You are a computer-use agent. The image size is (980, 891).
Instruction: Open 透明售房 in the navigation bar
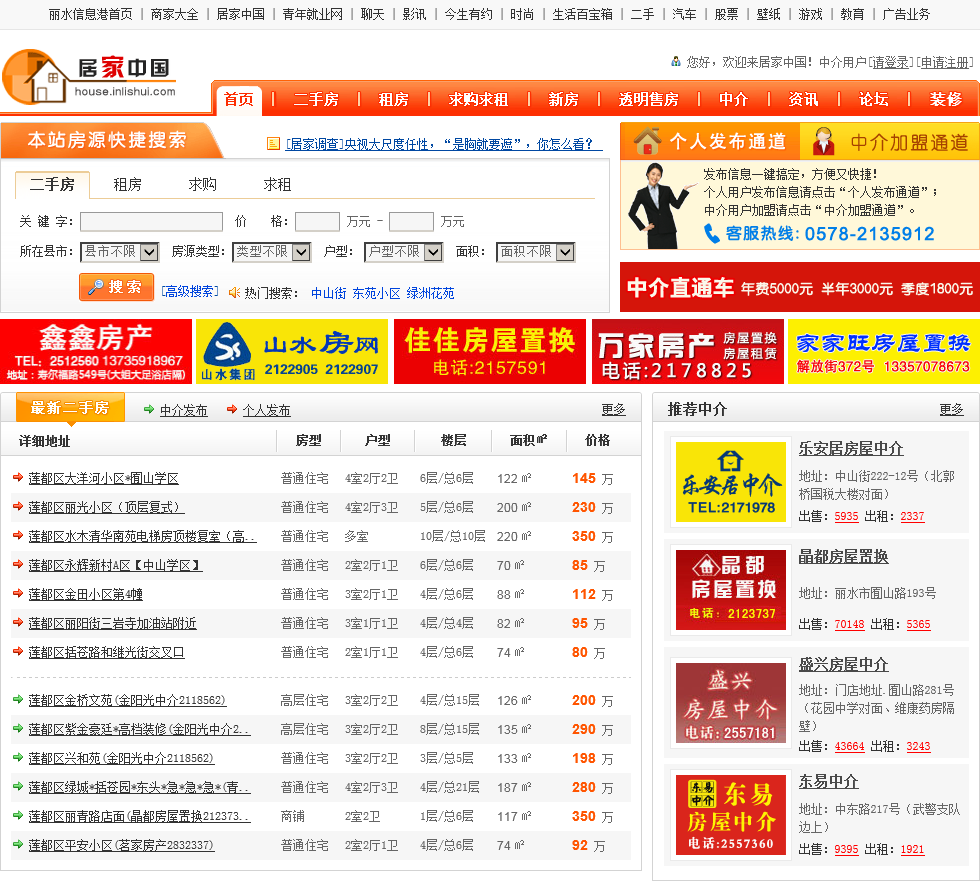(649, 99)
